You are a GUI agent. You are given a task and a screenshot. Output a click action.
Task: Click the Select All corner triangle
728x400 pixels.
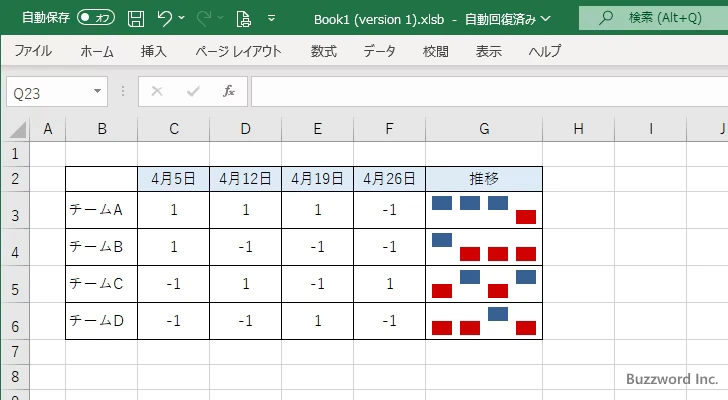18,129
